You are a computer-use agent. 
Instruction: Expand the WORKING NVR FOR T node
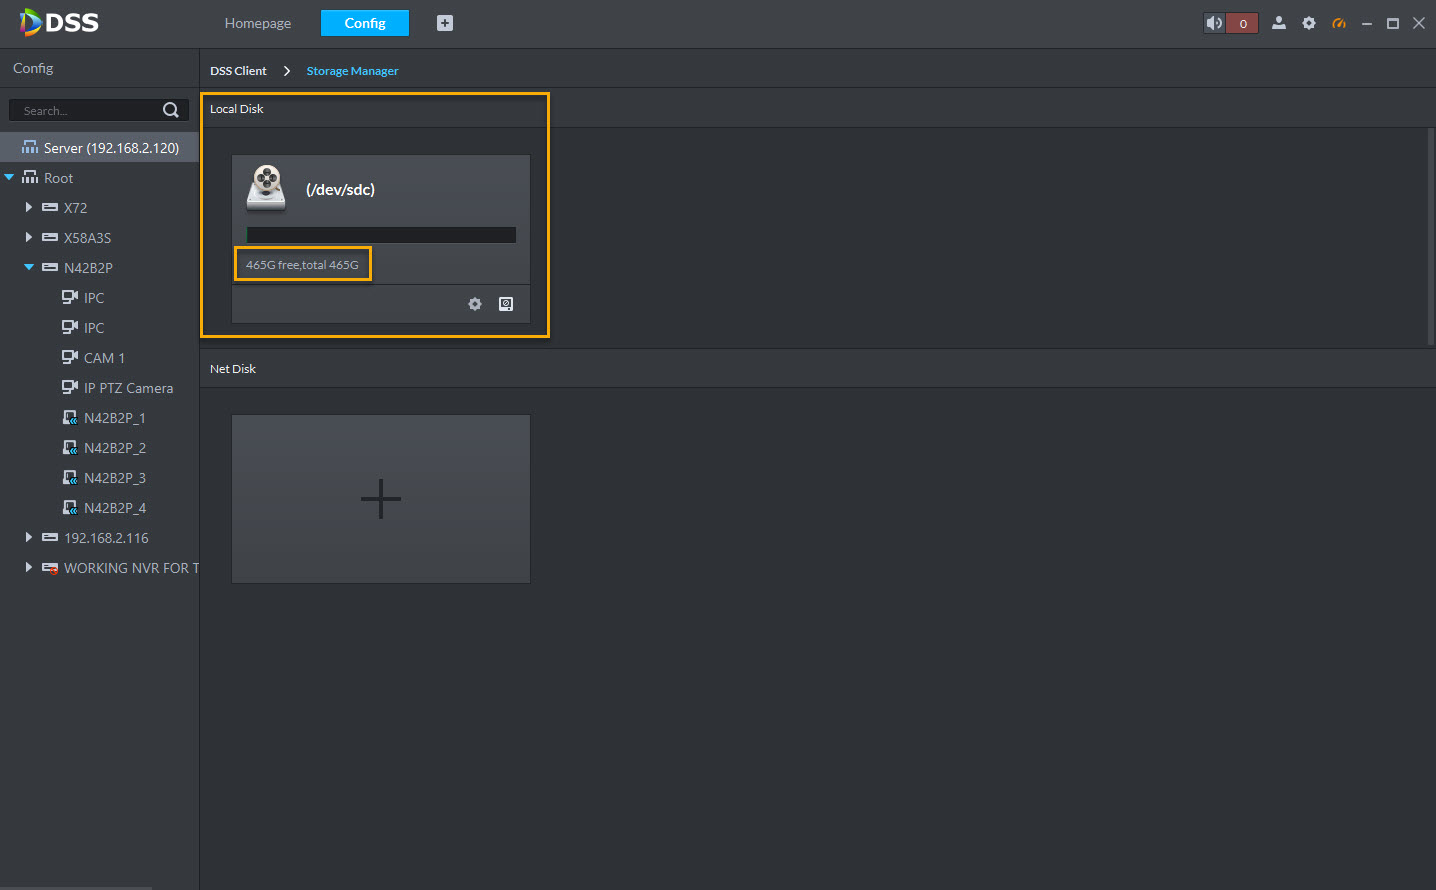29,567
